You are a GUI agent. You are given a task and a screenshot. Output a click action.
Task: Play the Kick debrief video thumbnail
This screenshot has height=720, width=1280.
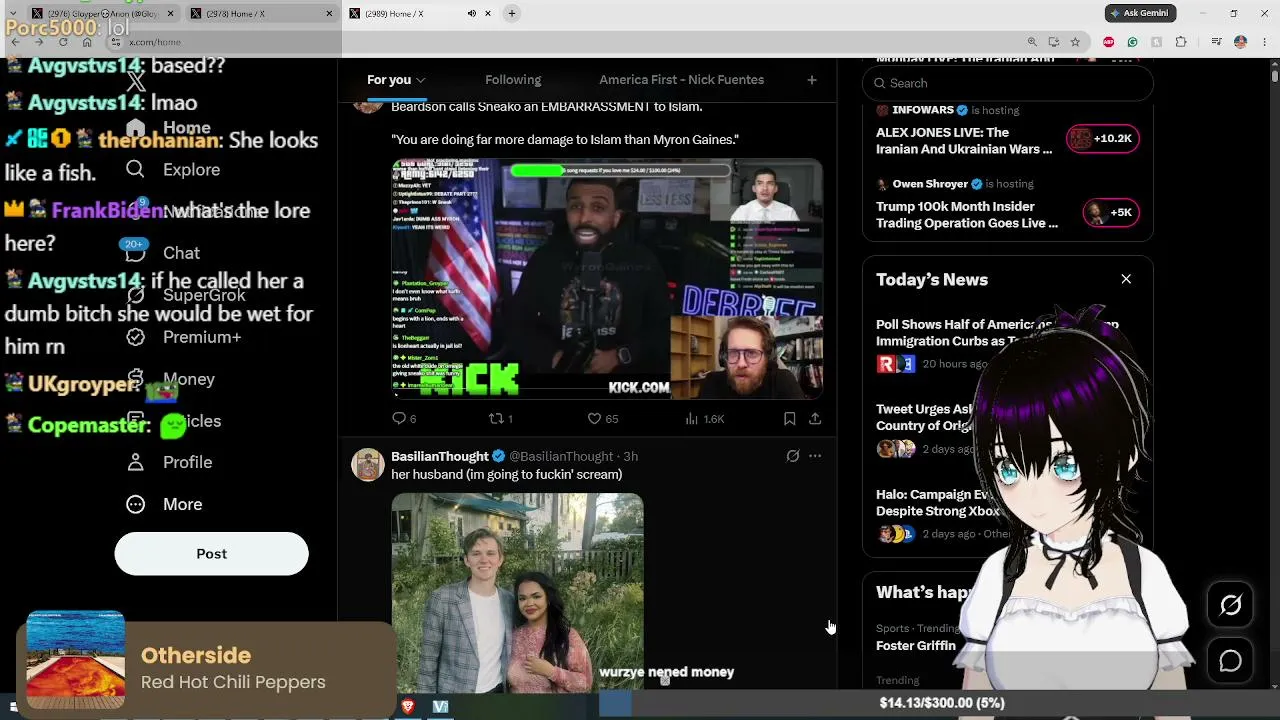607,279
